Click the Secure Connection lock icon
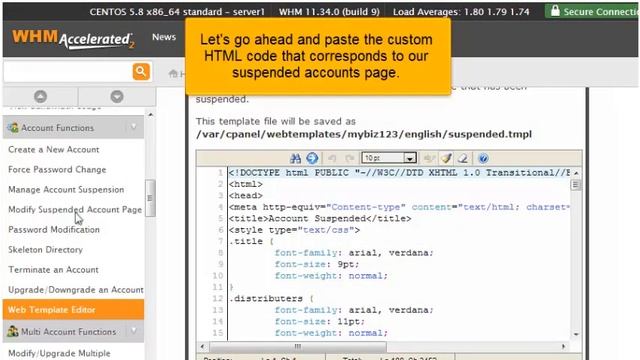Image resolution: width=640 pixels, height=360 pixels. tap(555, 11)
